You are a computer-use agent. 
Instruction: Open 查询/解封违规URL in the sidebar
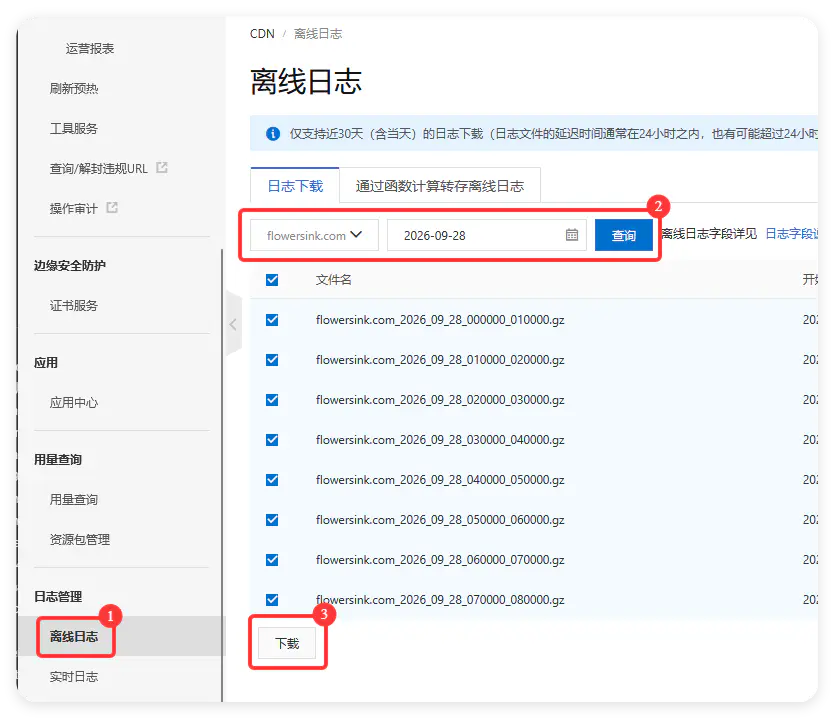point(98,168)
